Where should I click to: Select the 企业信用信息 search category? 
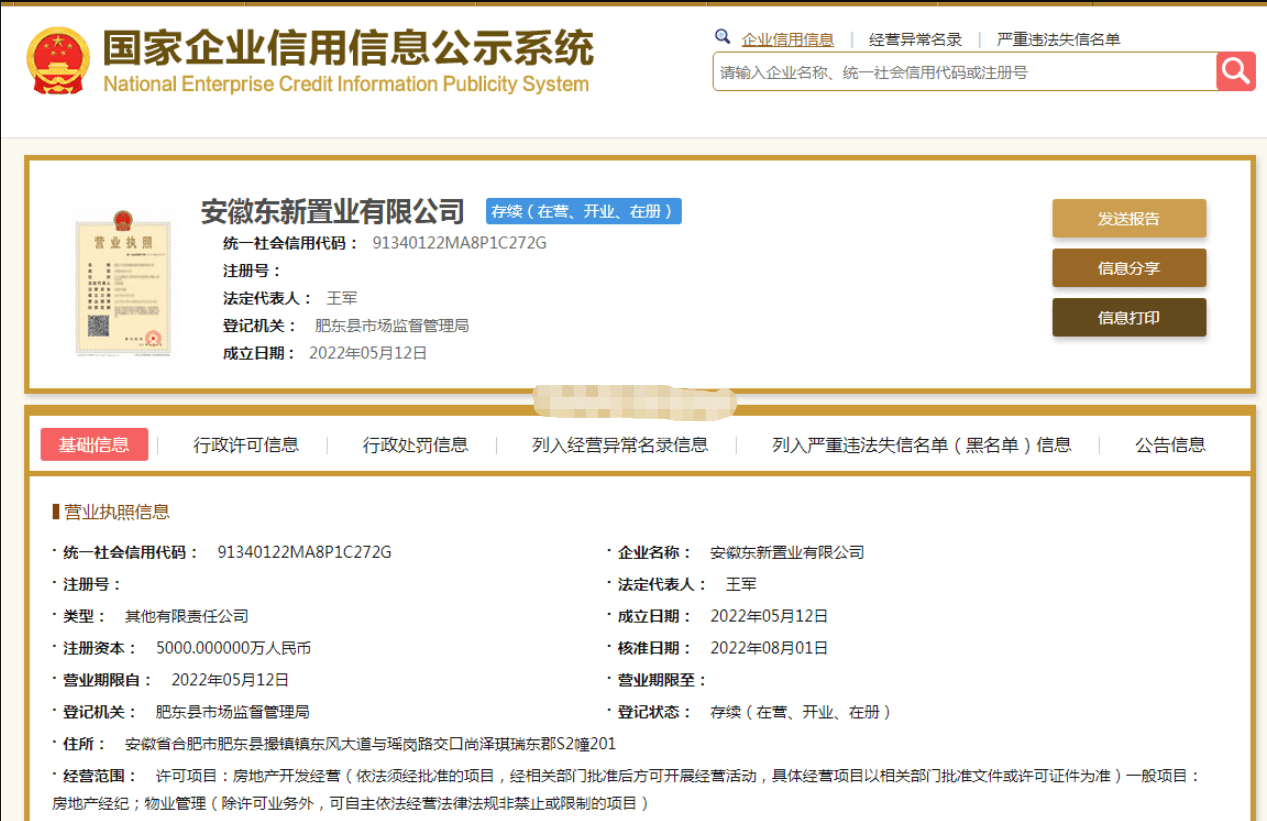click(787, 40)
